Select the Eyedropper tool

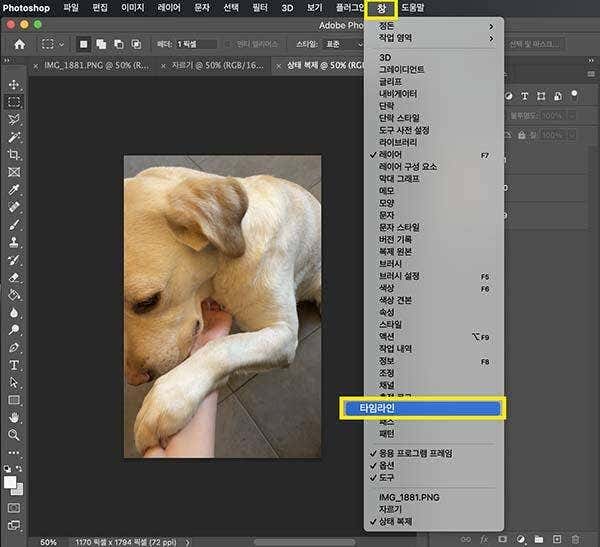pyautogui.click(x=14, y=189)
